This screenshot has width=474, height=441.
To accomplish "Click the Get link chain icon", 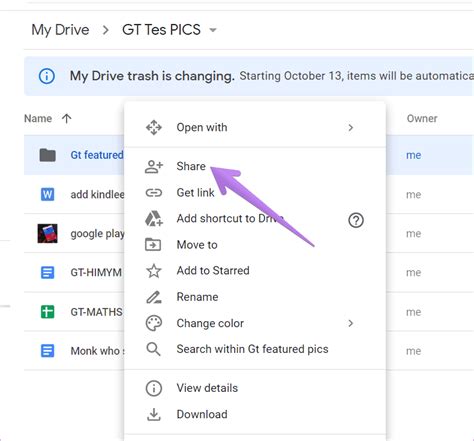I will [154, 193].
